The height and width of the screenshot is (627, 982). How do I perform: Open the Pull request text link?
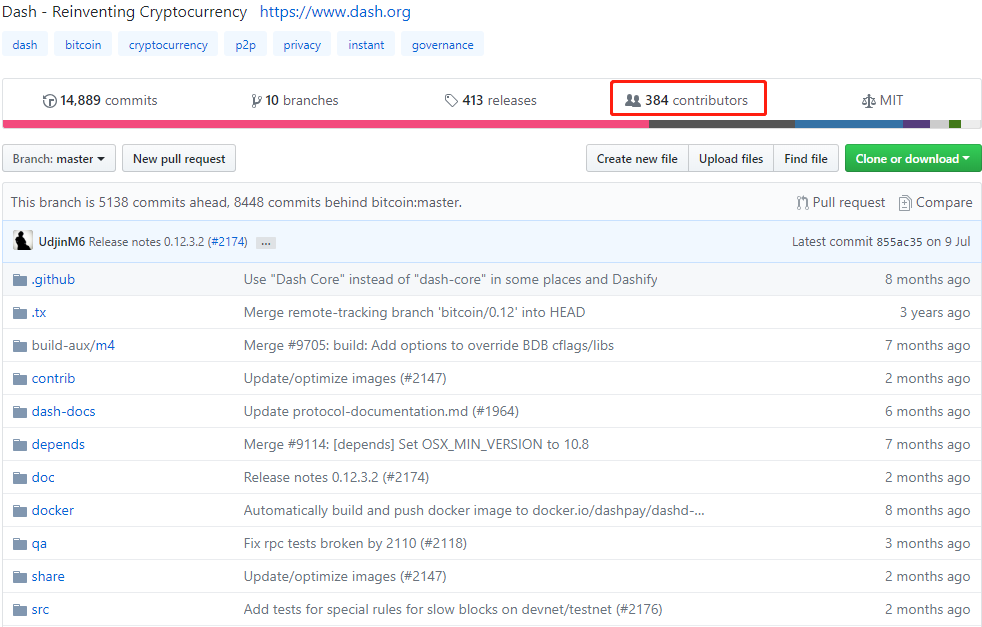(849, 202)
